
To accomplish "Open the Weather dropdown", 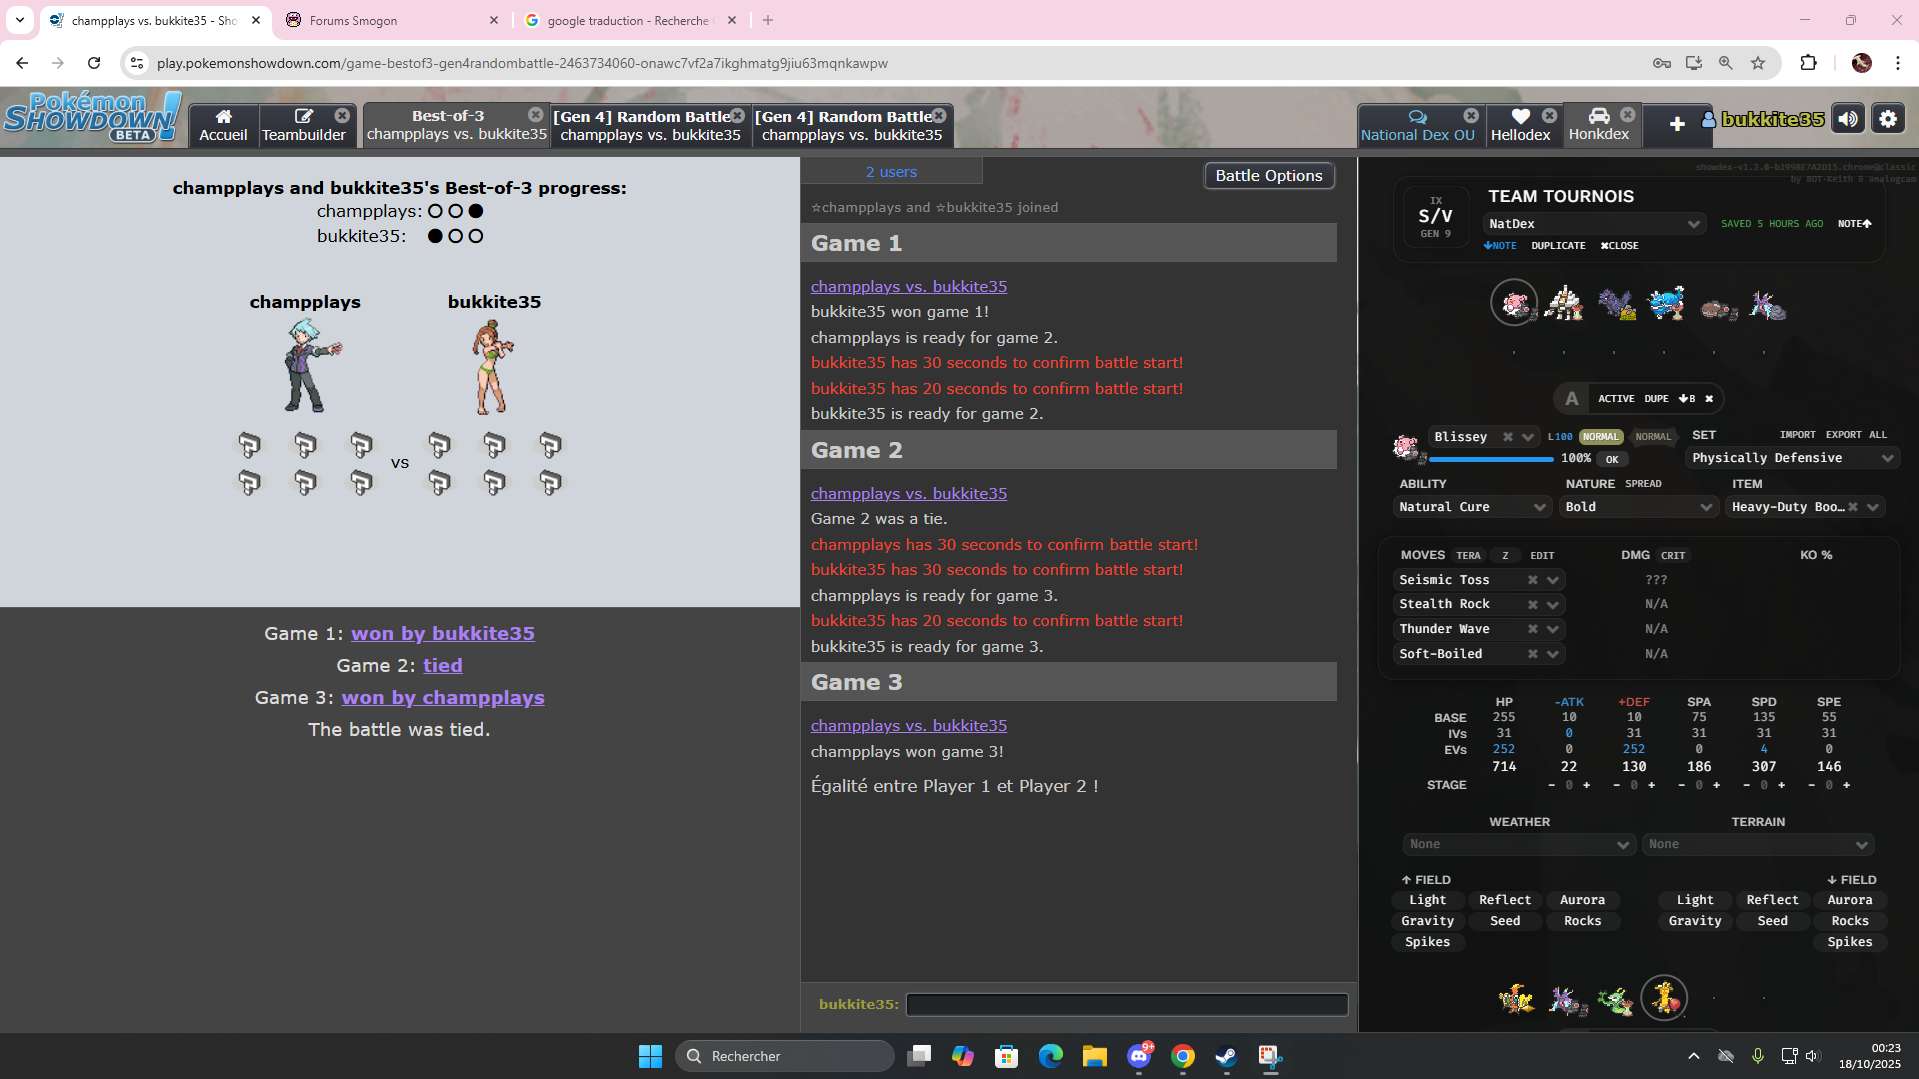I will coord(1518,845).
